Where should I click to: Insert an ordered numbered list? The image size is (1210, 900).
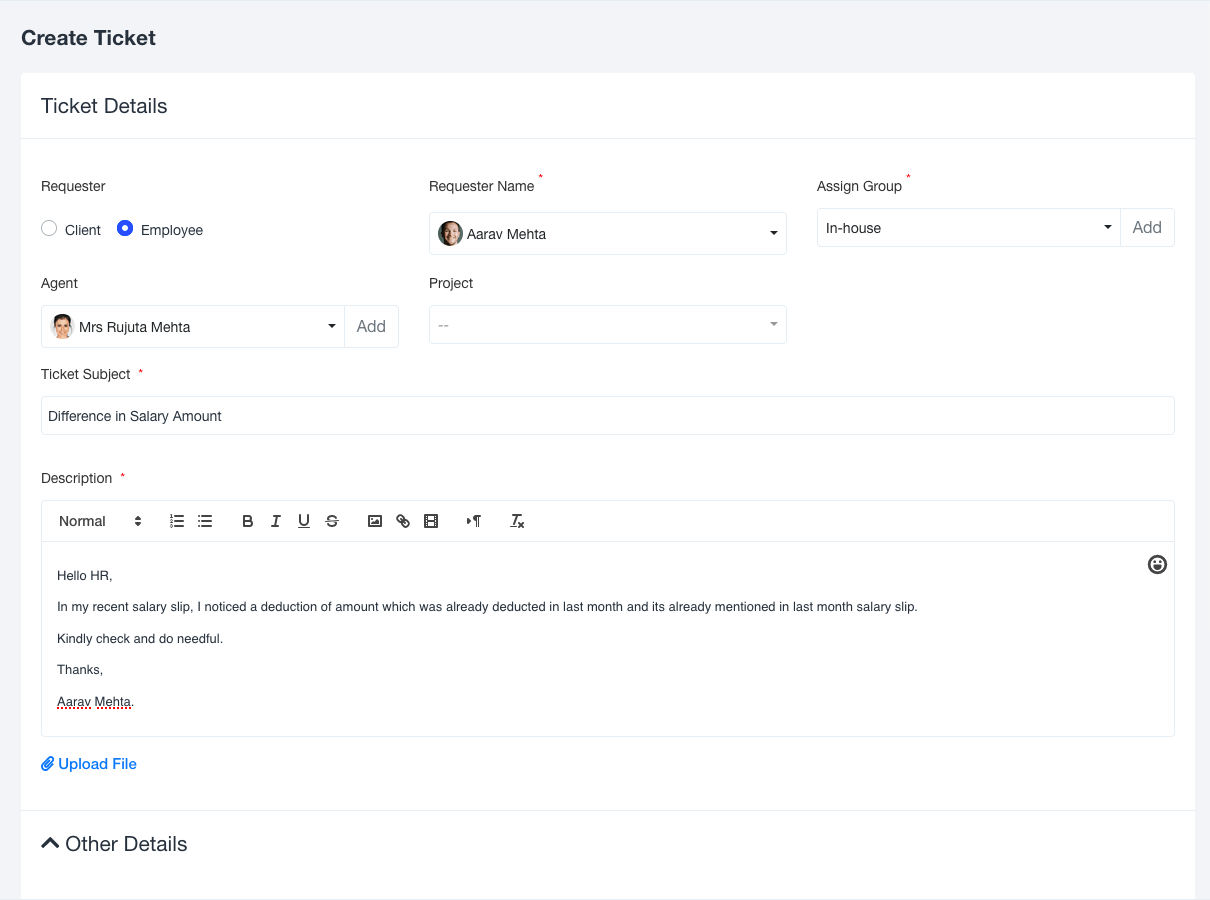pyautogui.click(x=177, y=521)
